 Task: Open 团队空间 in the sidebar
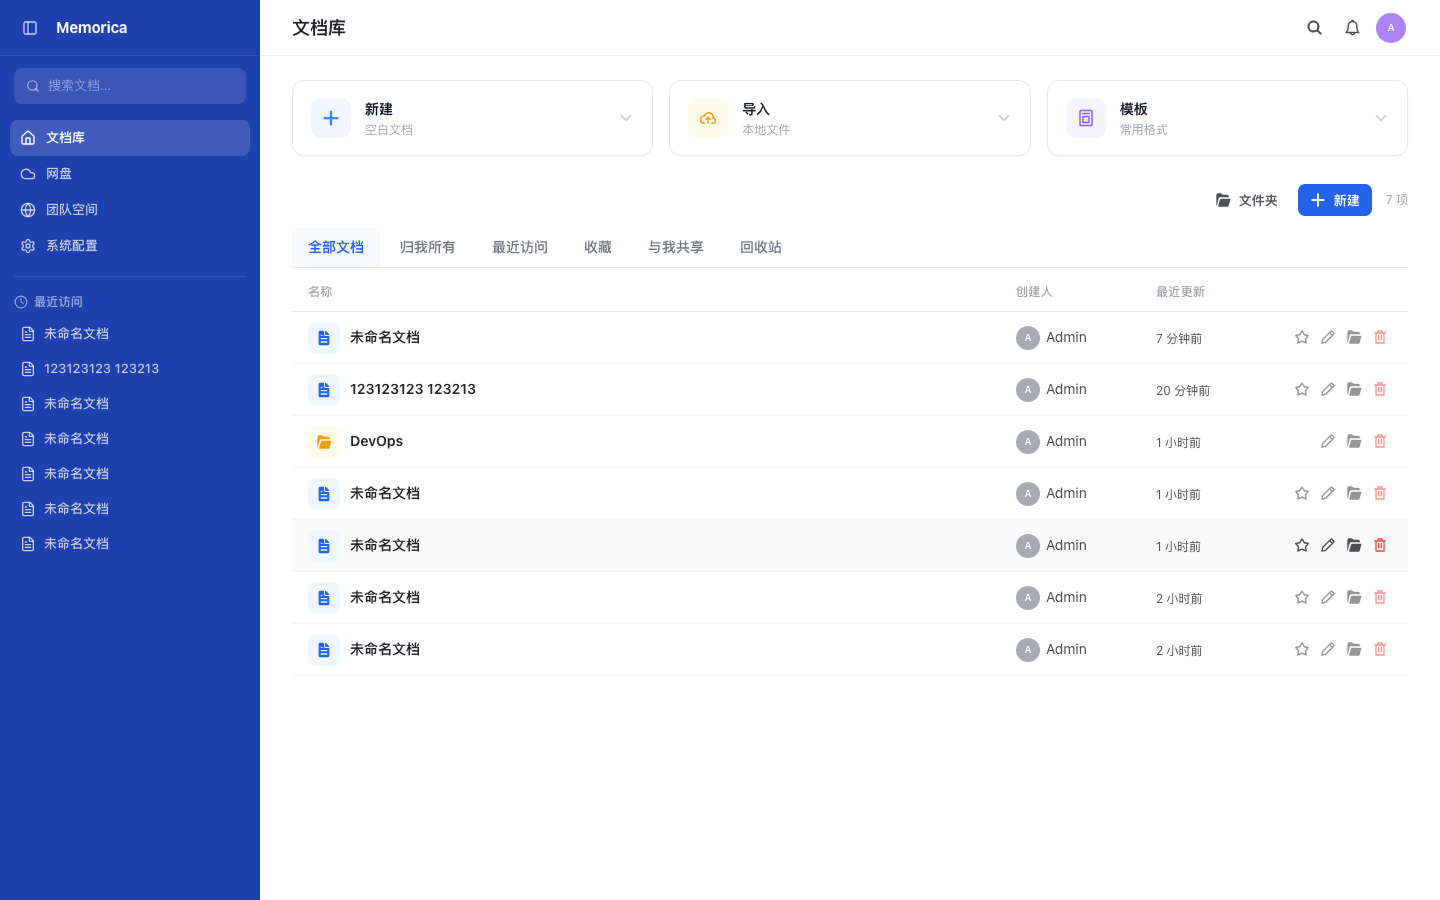(130, 210)
